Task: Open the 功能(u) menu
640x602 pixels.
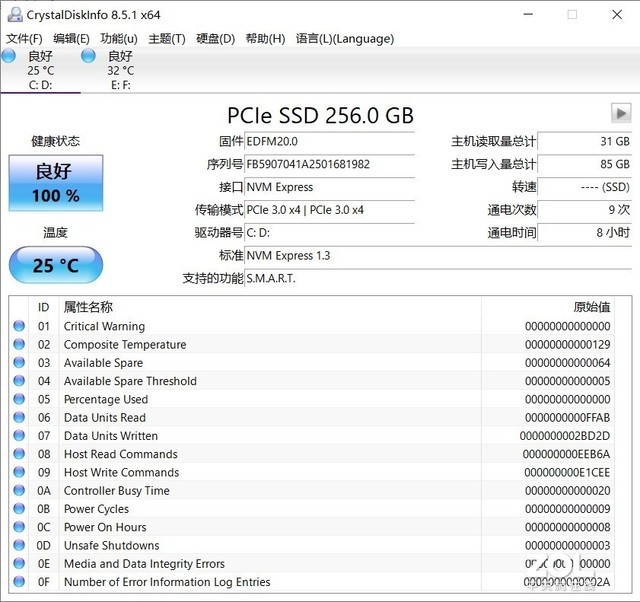Action: [119, 39]
